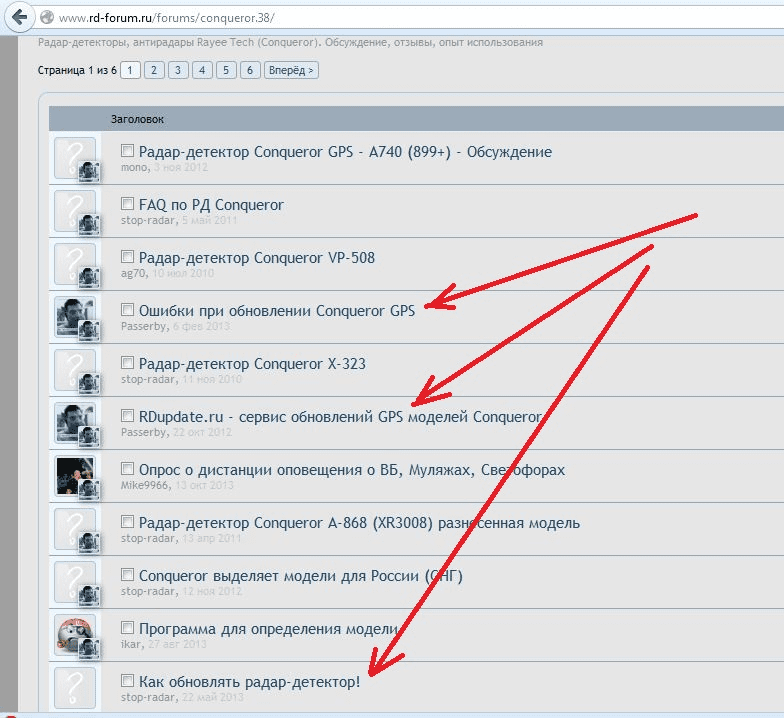Image resolution: width=784 pixels, height=718 pixels.
Task: Click Mike9966 avatar beside Опрос thread
Action: coord(75,476)
